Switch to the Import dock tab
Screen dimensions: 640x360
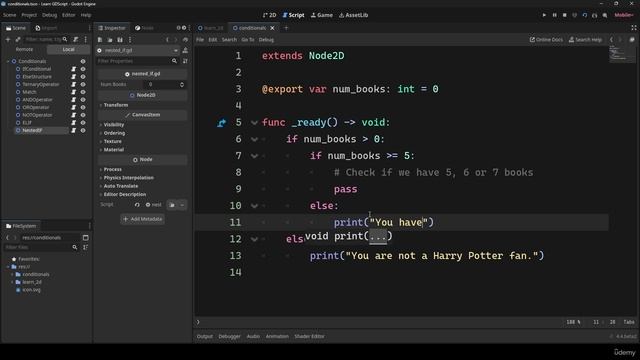tap(46, 28)
